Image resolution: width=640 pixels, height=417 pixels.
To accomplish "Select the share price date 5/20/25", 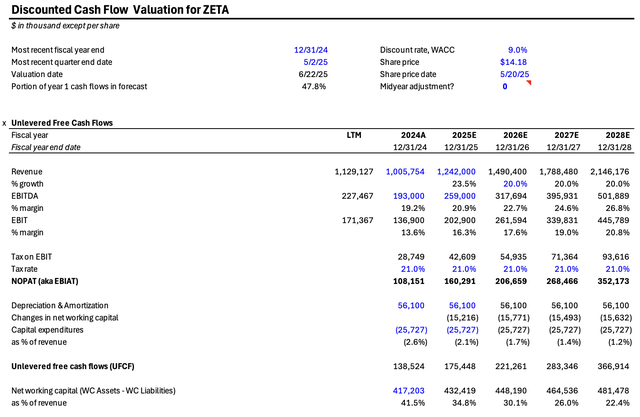I will tap(514, 74).
